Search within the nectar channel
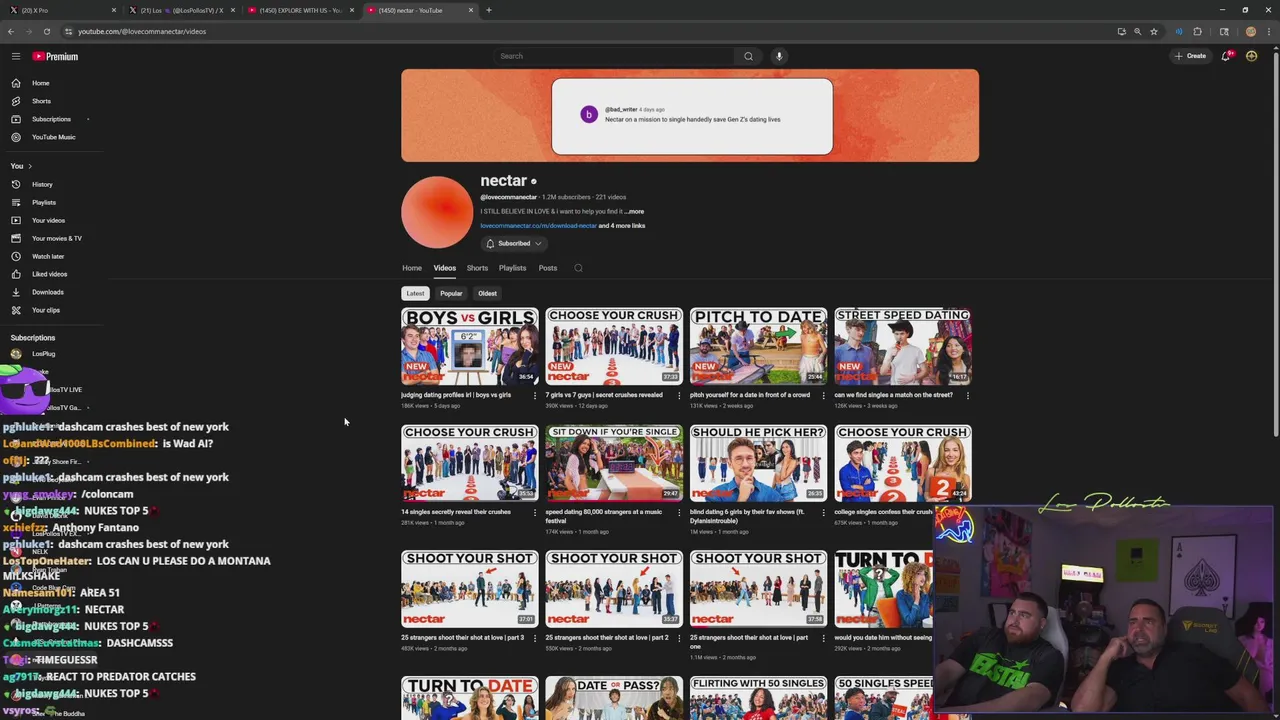The height and width of the screenshot is (720, 1280). [578, 268]
